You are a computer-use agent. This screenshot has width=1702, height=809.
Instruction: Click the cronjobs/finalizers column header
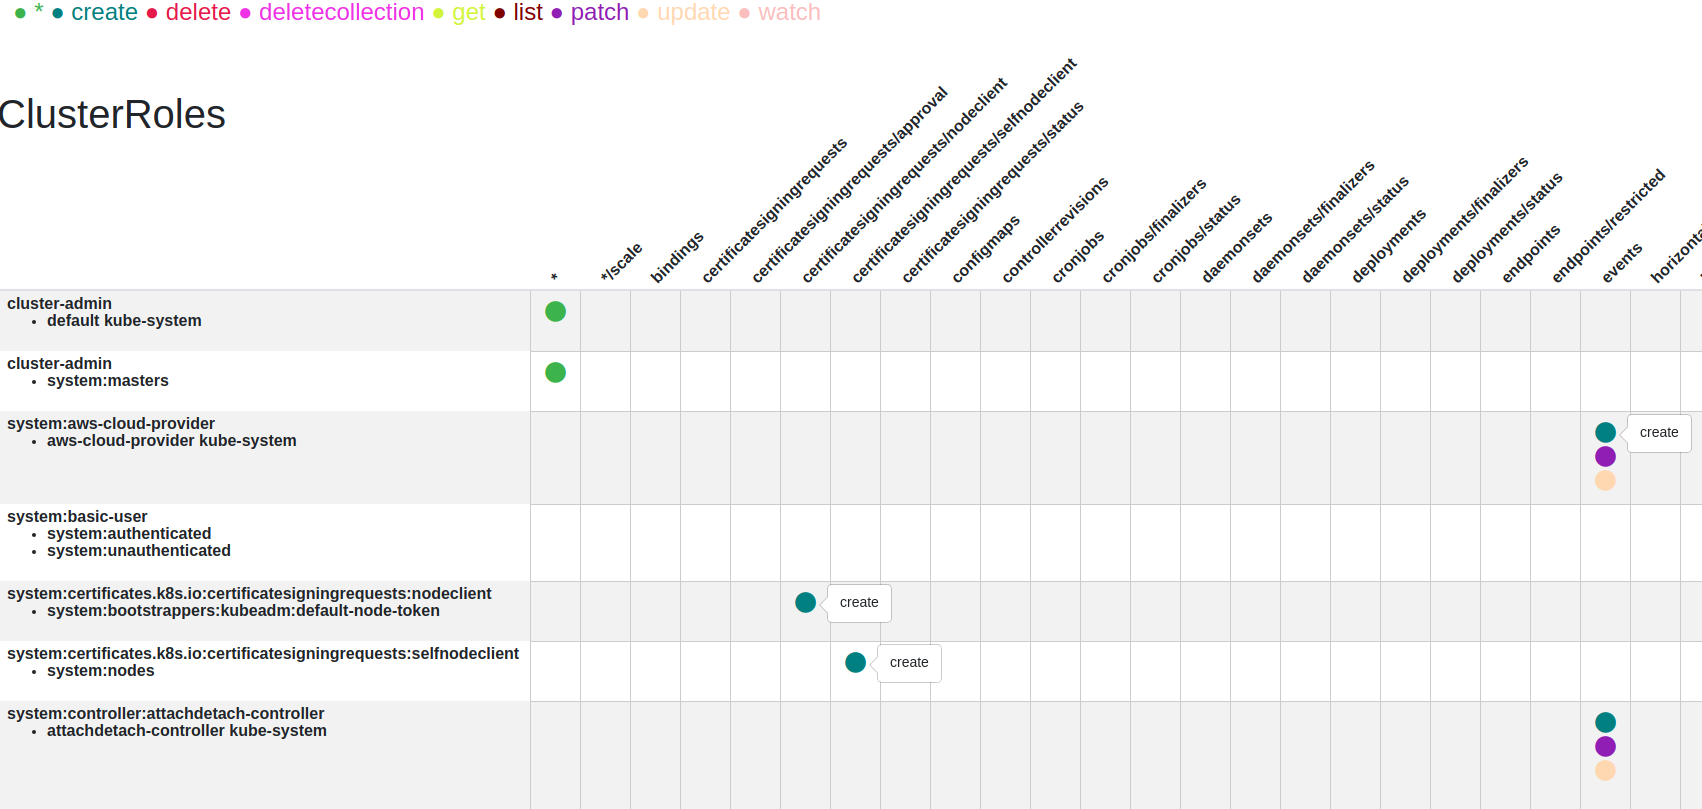pyautogui.click(x=1154, y=231)
